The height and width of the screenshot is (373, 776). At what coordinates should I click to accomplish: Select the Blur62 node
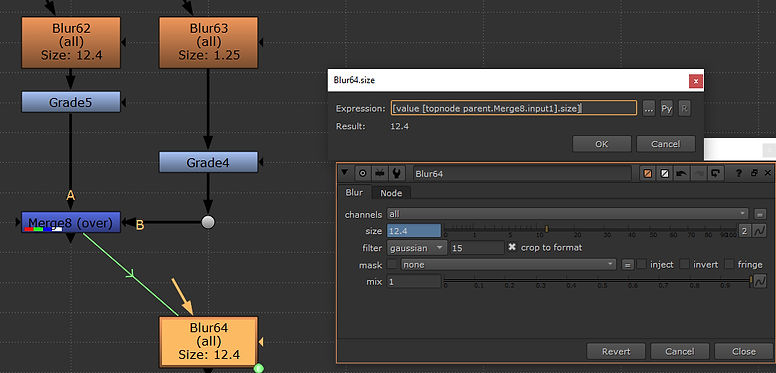point(71,42)
